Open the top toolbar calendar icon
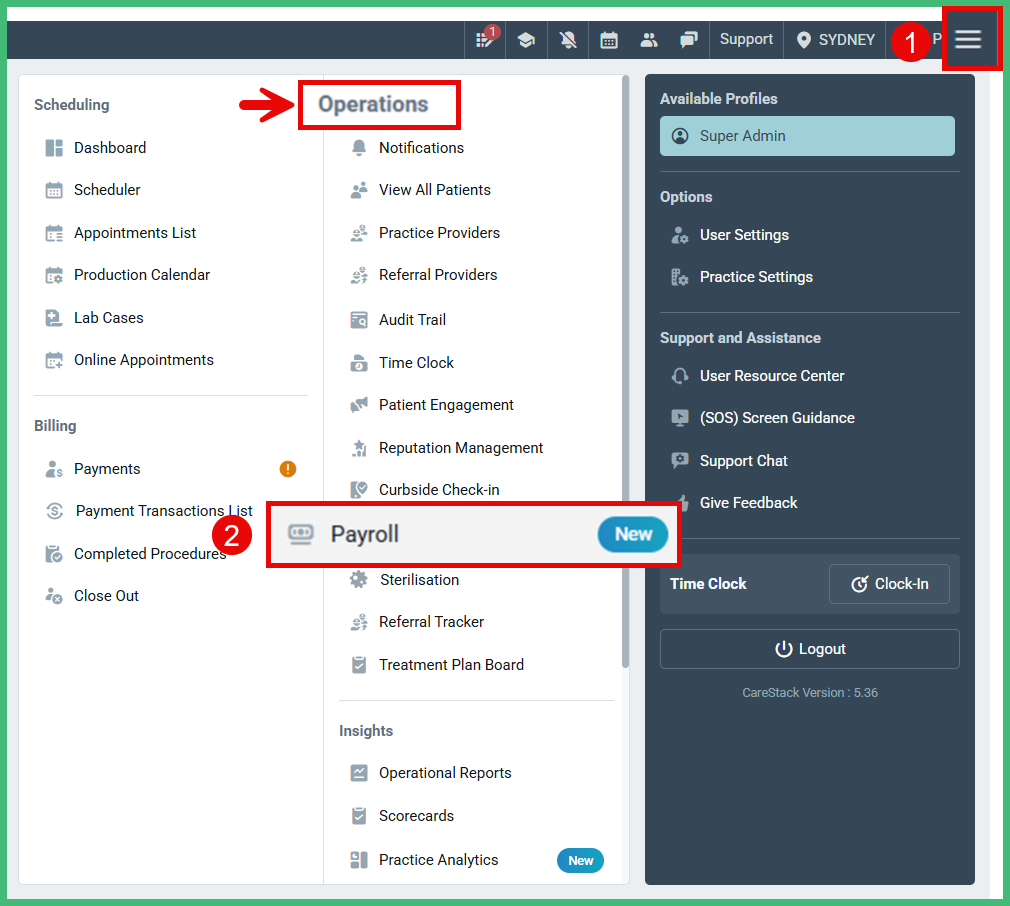The image size is (1010, 906). [609, 39]
